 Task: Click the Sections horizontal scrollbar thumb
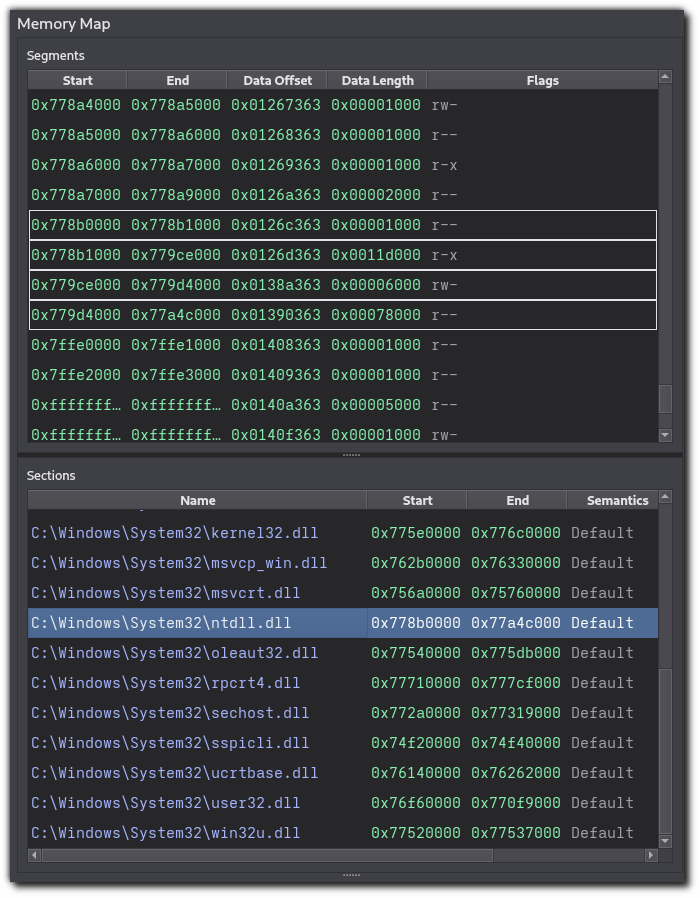click(267, 856)
